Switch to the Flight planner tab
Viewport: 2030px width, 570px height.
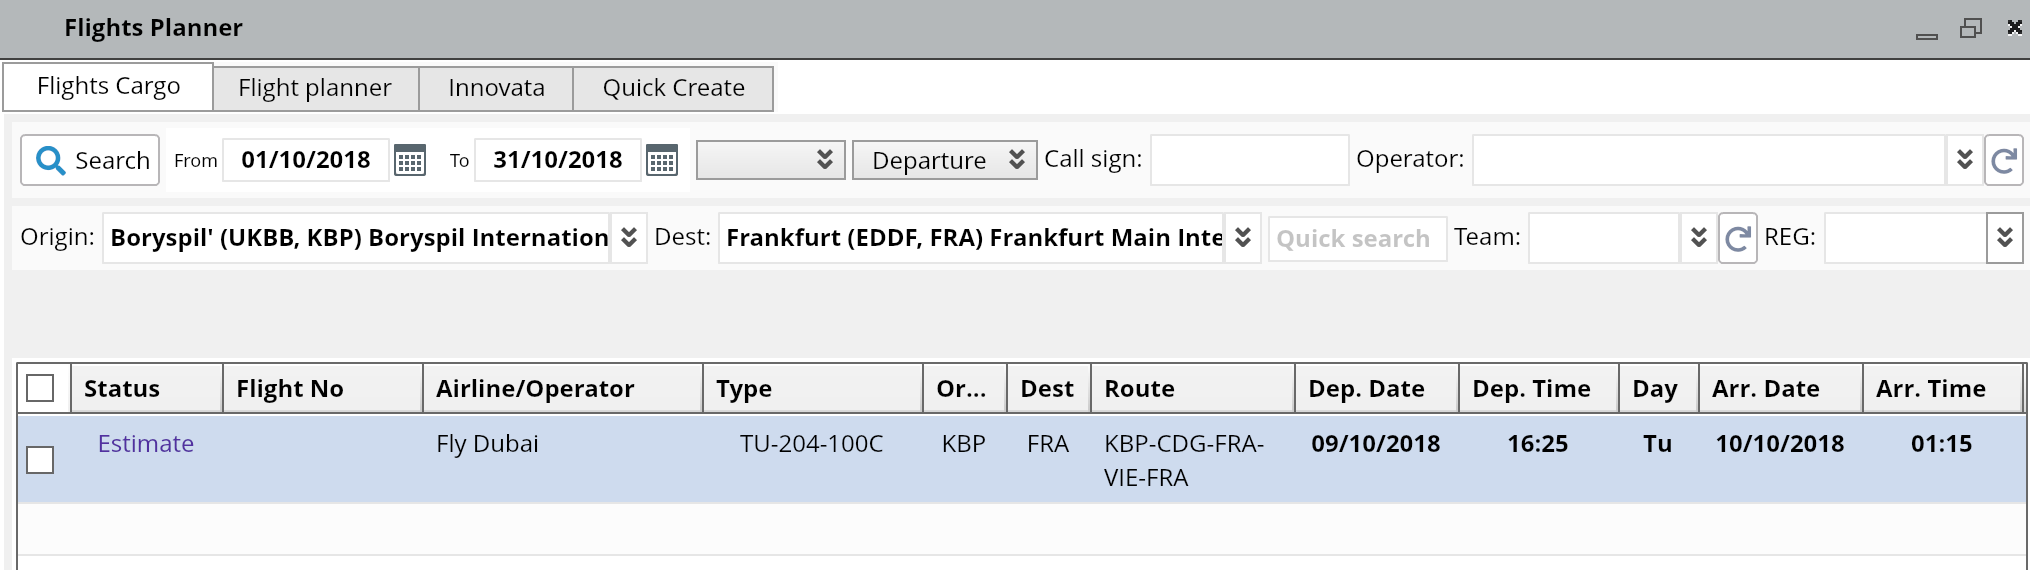point(315,88)
